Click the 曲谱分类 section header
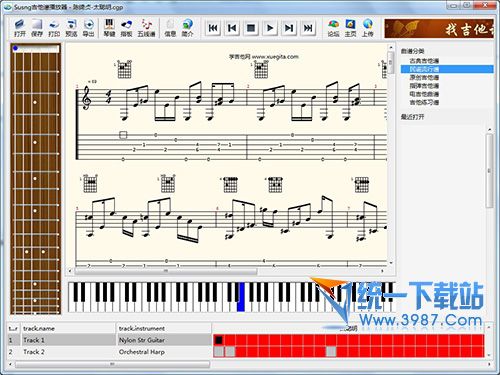The image size is (500, 375). (x=412, y=51)
